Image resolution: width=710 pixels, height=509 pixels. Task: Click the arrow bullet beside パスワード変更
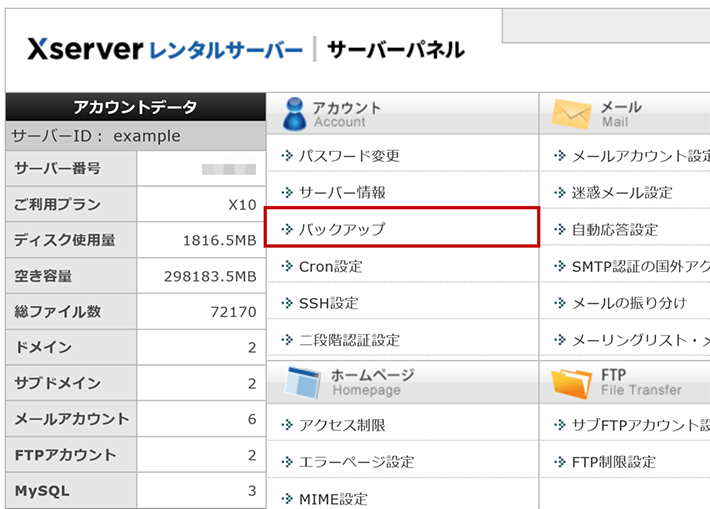tap(287, 156)
